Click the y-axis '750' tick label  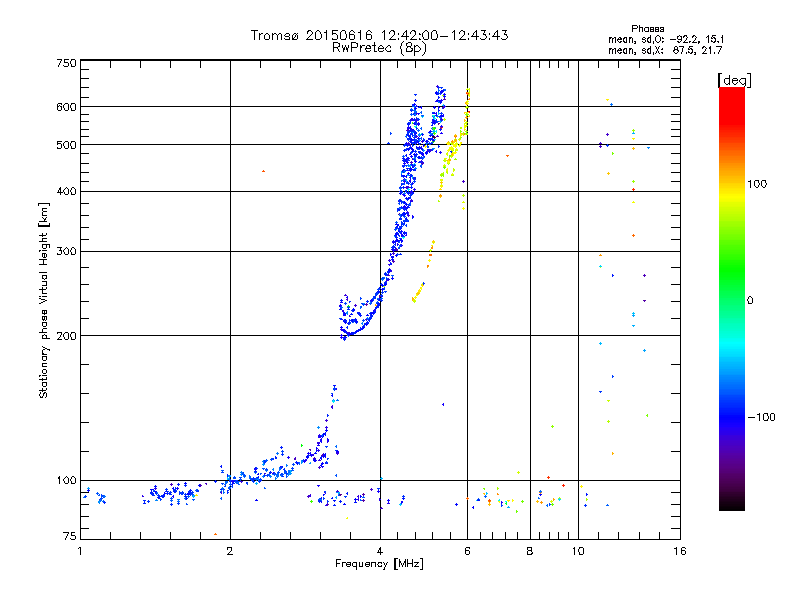point(67,63)
